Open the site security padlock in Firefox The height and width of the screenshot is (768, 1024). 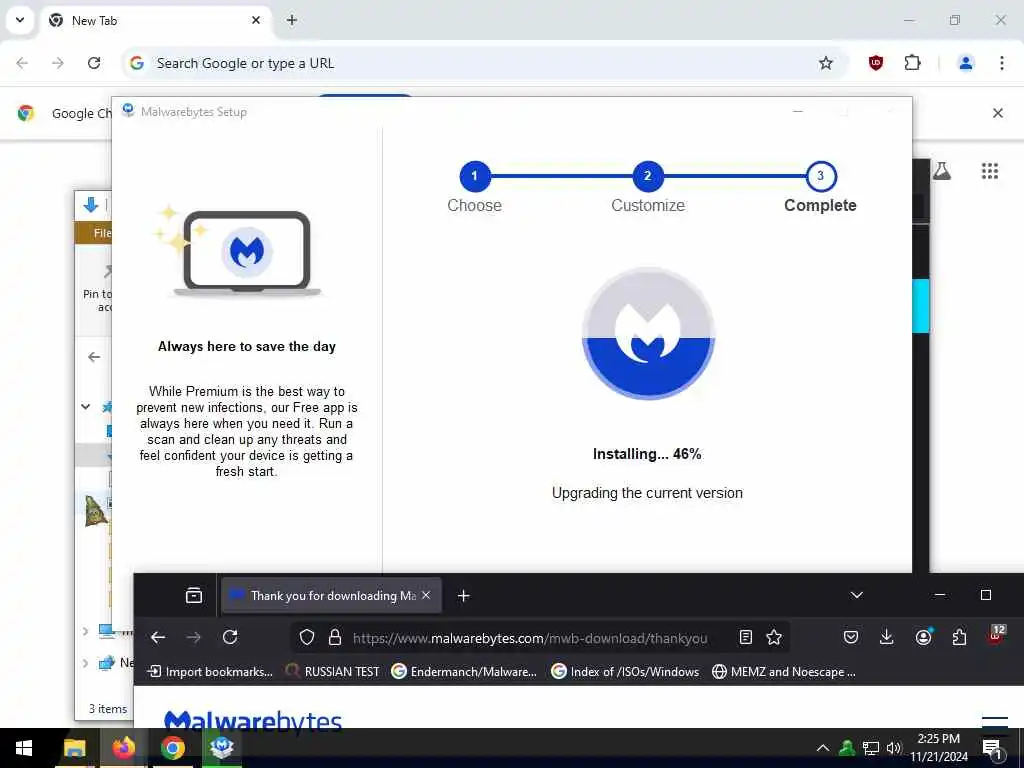(x=335, y=637)
